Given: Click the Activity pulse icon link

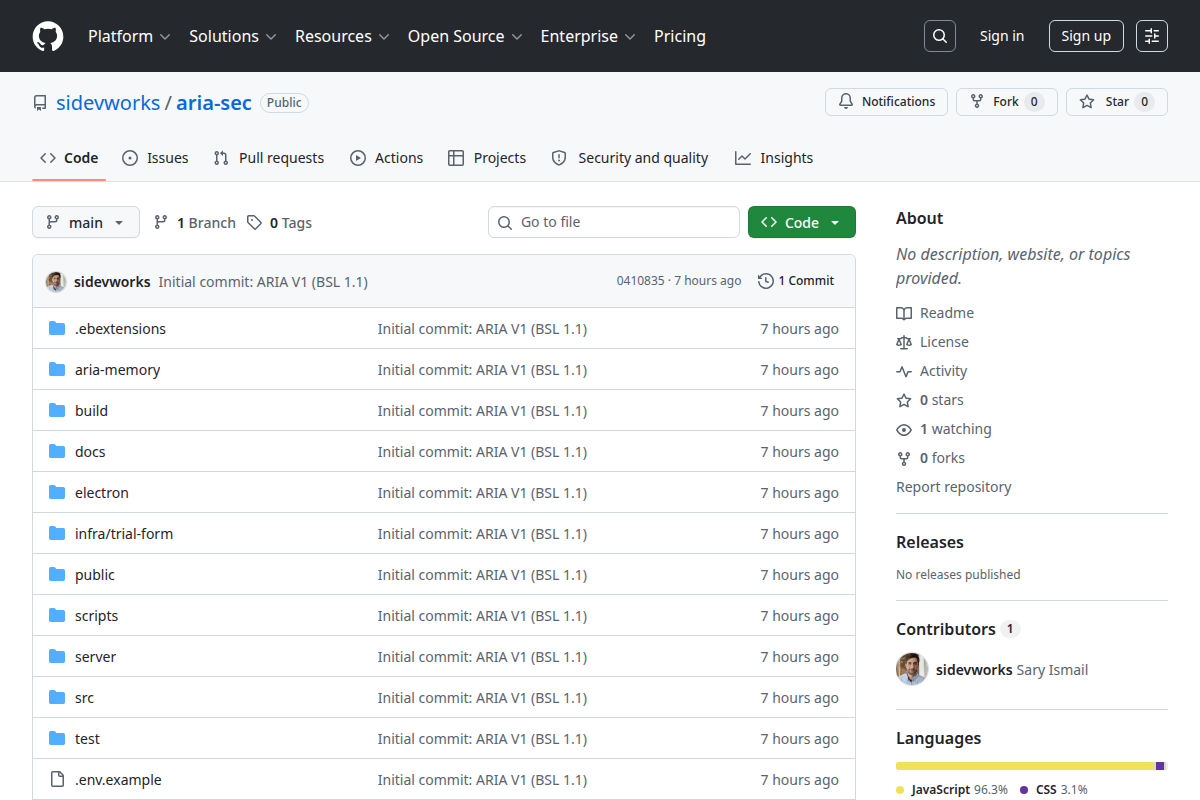Looking at the screenshot, I should click(904, 371).
